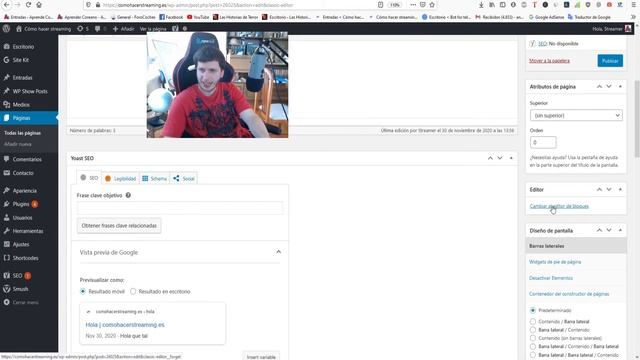Click the Publicar button
The image size is (640, 360).
(x=610, y=61)
